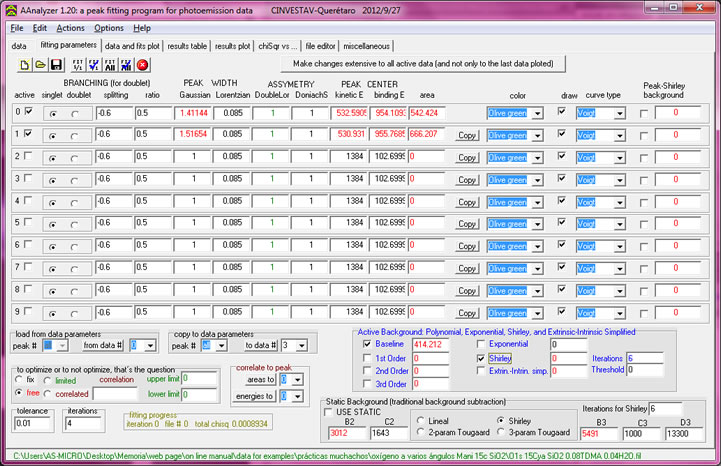This screenshot has width=721, height=466.
Task: Open the color dropdown for peak 1
Action: [x=539, y=134]
